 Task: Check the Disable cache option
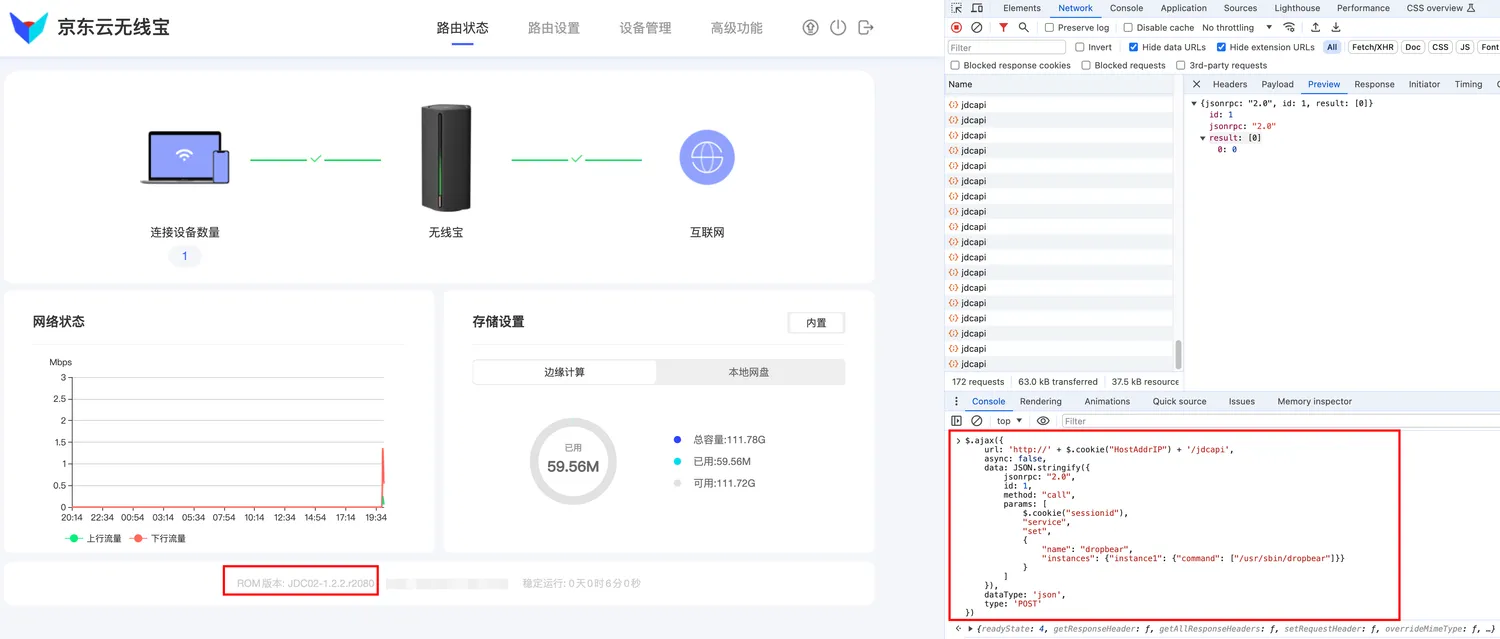[x=1128, y=28]
